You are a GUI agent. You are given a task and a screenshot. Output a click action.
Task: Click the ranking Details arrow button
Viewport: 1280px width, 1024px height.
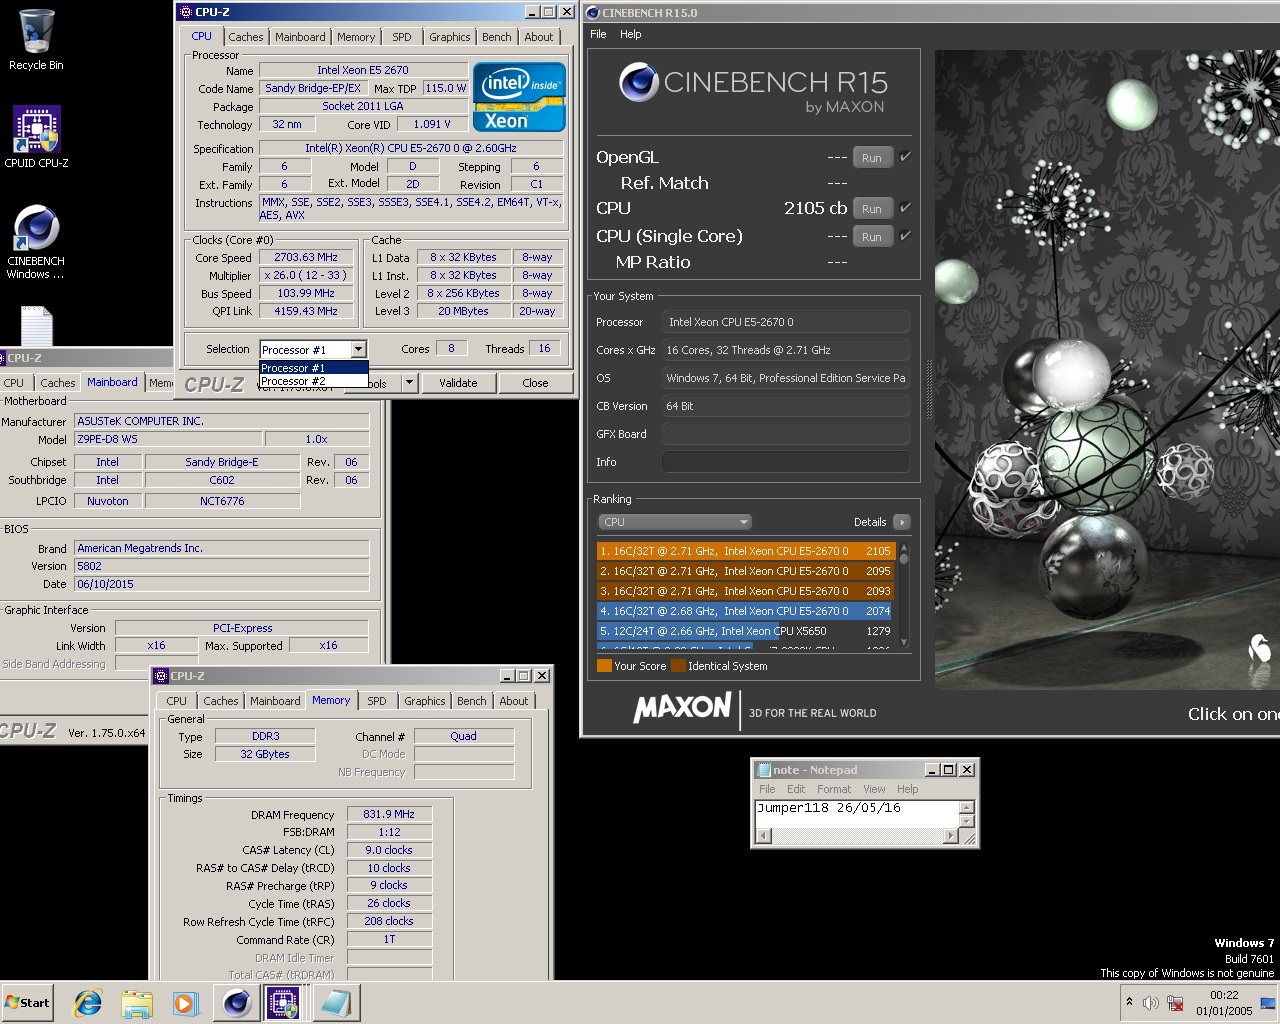[901, 522]
